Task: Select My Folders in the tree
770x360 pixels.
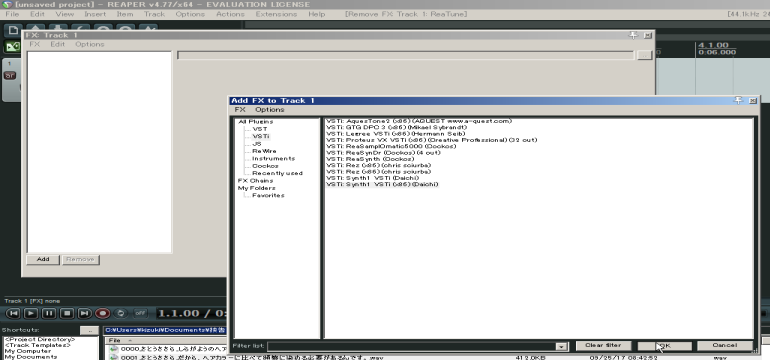Action: pyautogui.click(x=256, y=188)
